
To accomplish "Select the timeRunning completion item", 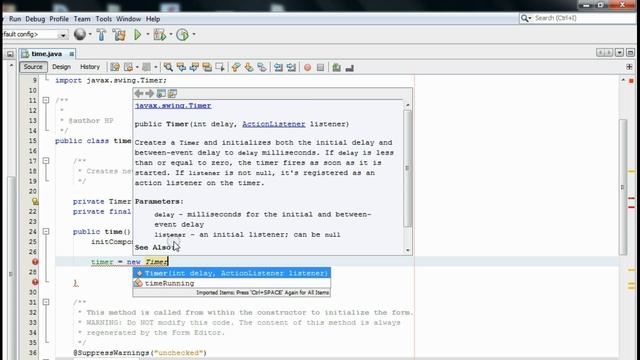I will (232, 283).
